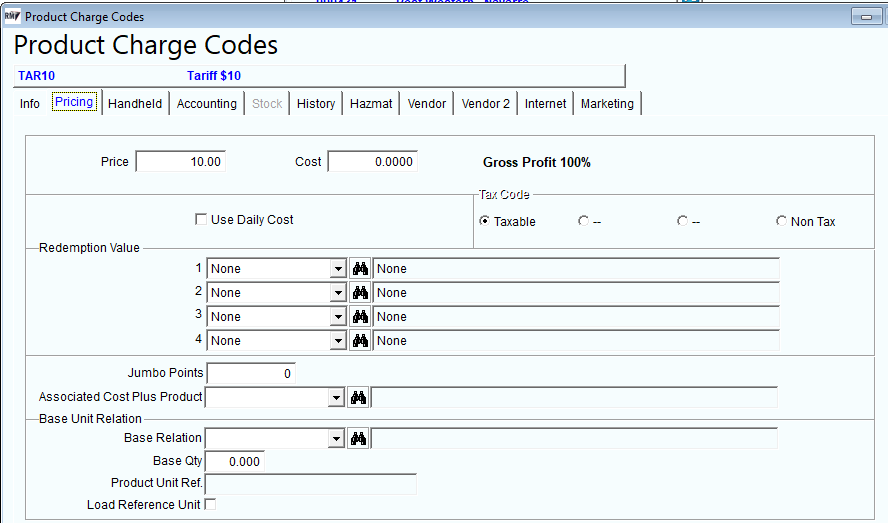This screenshot has height=523, width=888.
Task: Open lookup binoculars for Redemption Value 1
Action: (x=360, y=269)
